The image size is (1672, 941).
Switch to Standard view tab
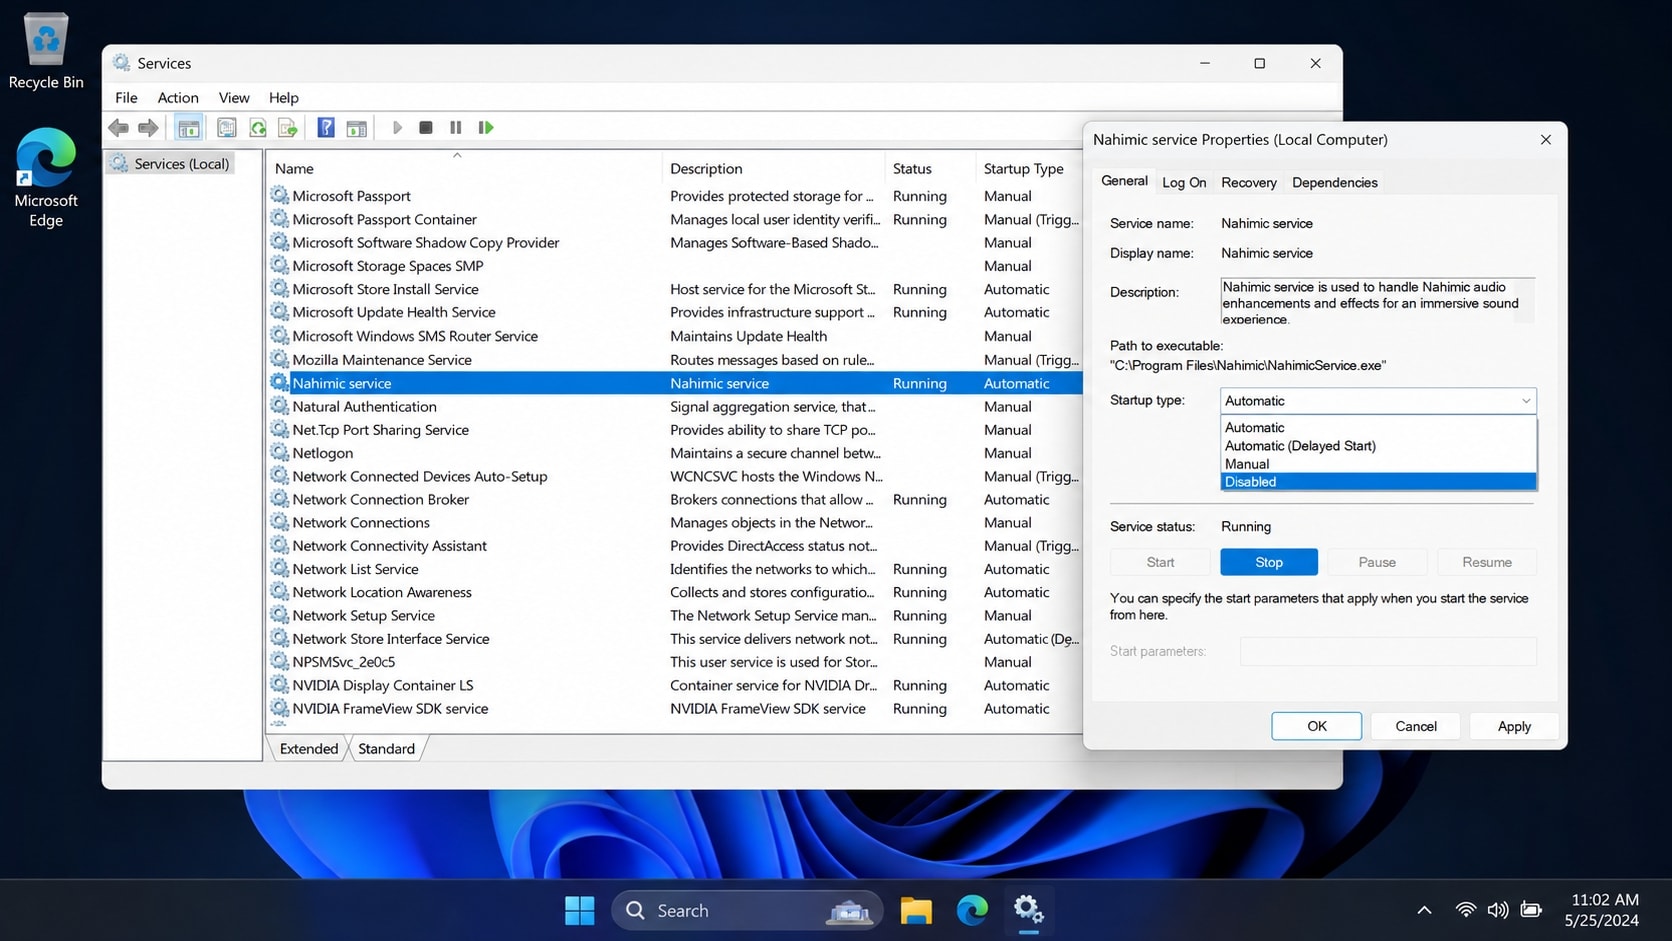pos(386,749)
